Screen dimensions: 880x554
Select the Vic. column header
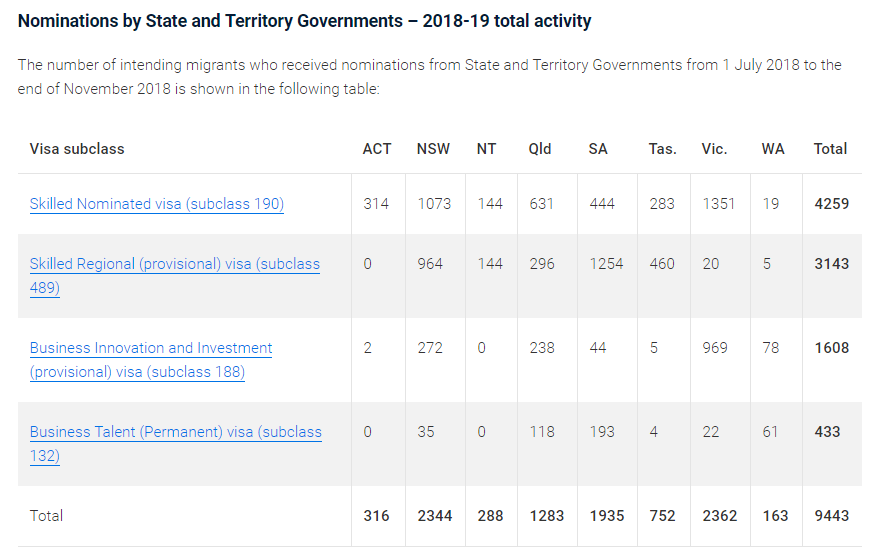(x=714, y=149)
